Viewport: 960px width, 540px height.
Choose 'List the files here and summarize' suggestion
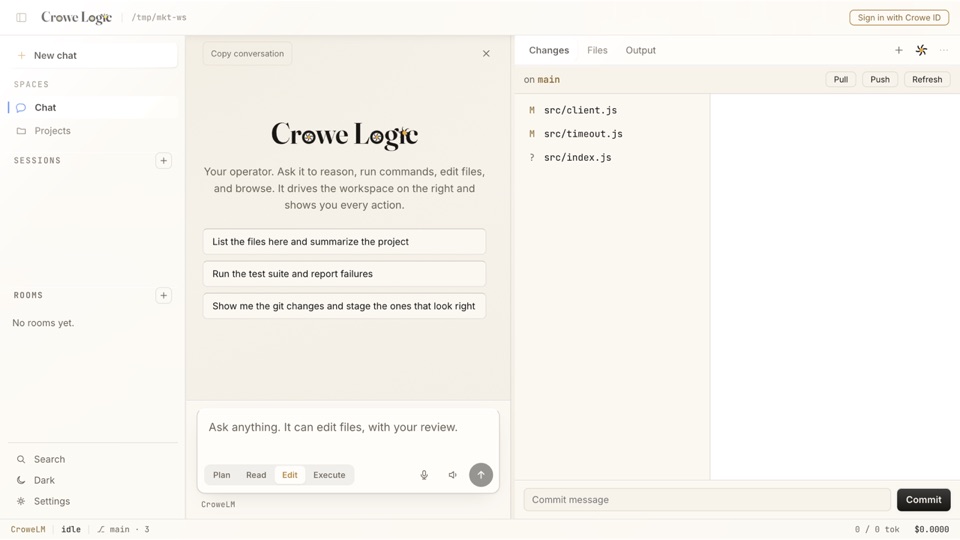pyautogui.click(x=344, y=241)
